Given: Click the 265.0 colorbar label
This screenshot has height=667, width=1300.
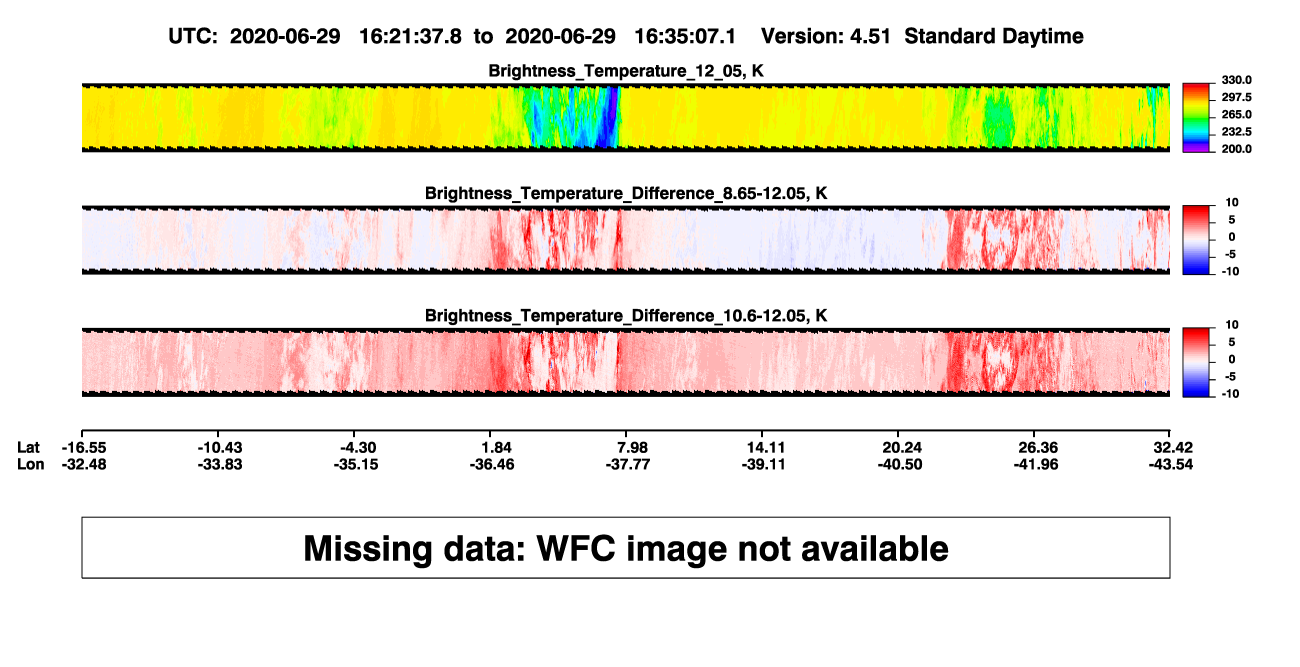Looking at the screenshot, I should pos(1236,115).
